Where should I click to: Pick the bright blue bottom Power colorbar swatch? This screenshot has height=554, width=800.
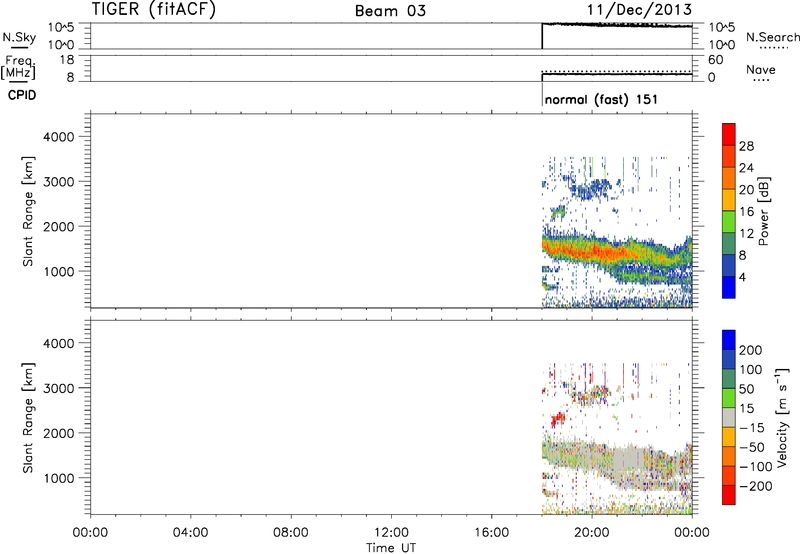pos(729,287)
